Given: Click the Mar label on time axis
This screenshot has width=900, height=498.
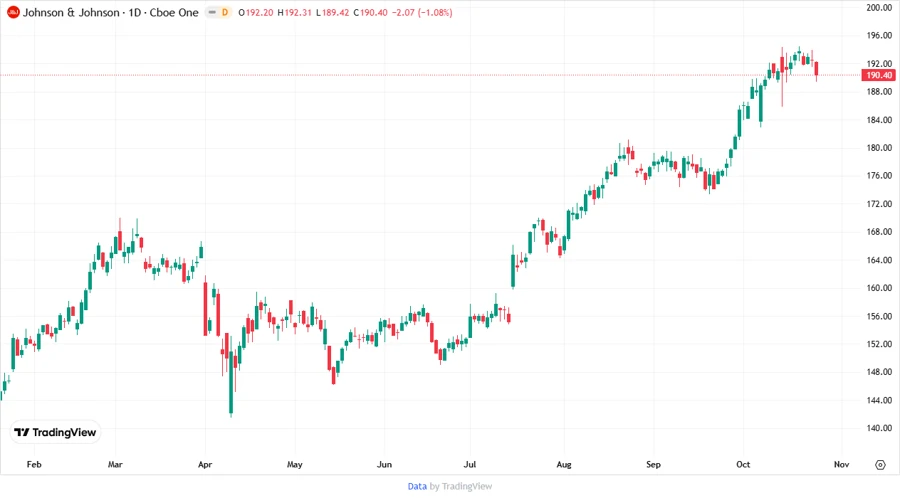Looking at the screenshot, I should coord(115,464).
